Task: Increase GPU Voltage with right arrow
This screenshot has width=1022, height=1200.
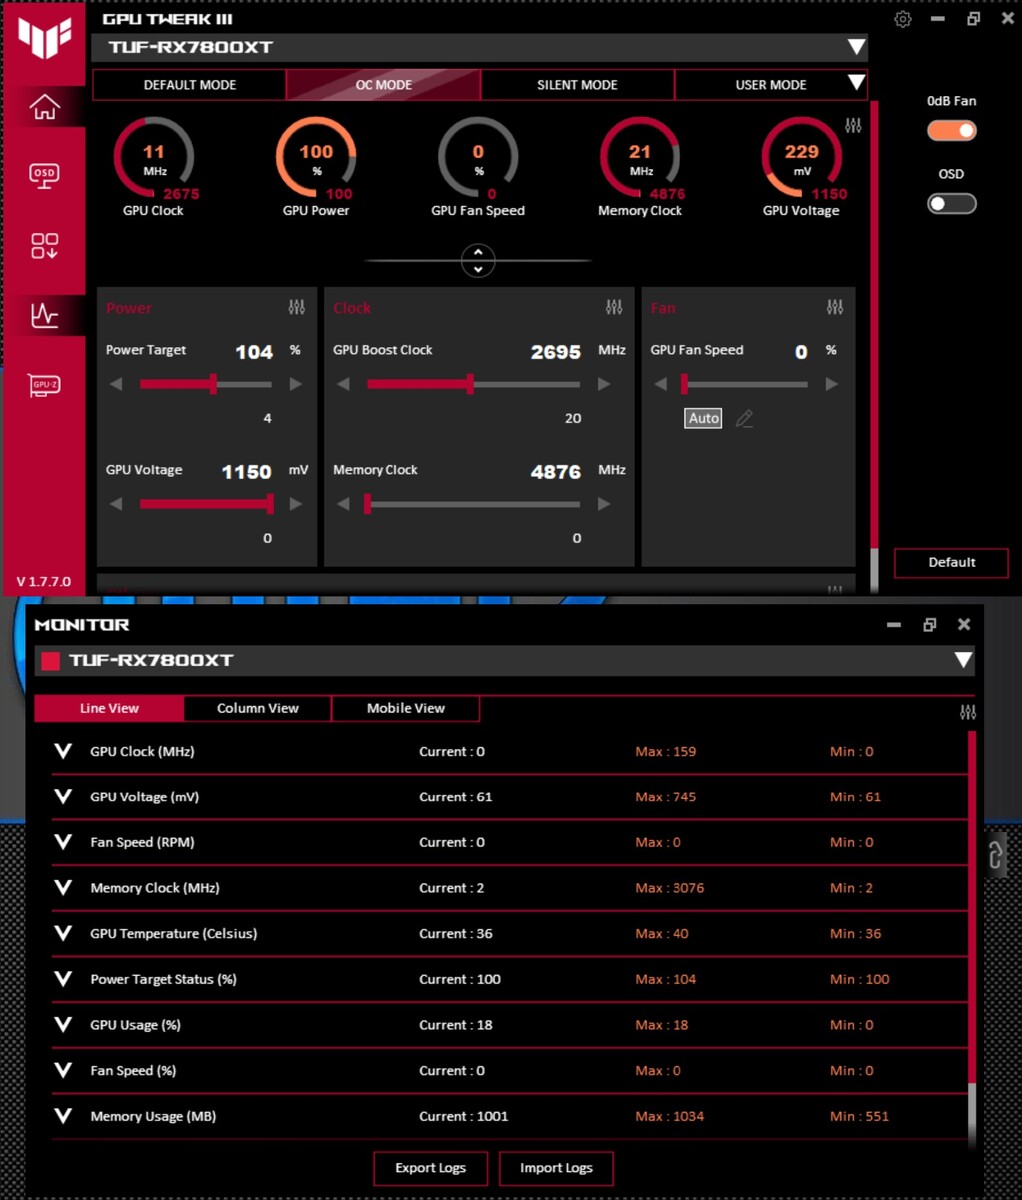Action: [x=296, y=504]
